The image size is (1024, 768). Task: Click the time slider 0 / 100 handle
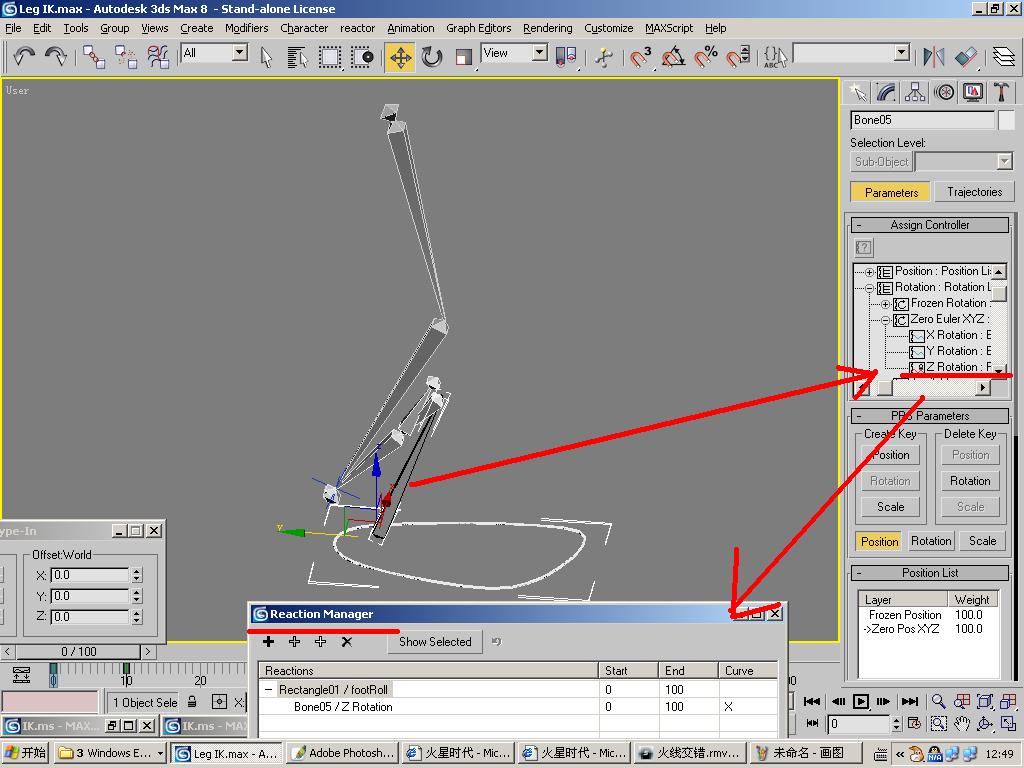pyautogui.click(x=78, y=652)
